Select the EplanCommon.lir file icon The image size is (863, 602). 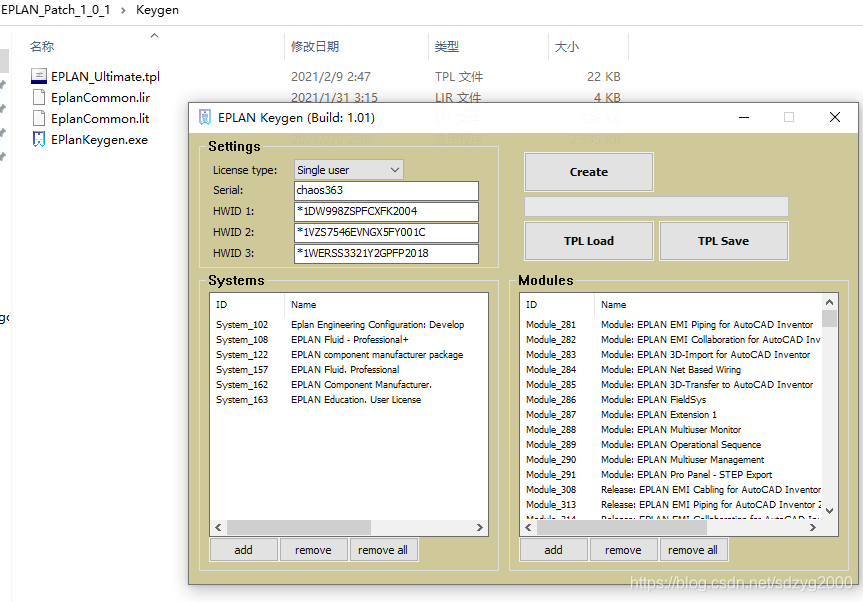point(39,98)
